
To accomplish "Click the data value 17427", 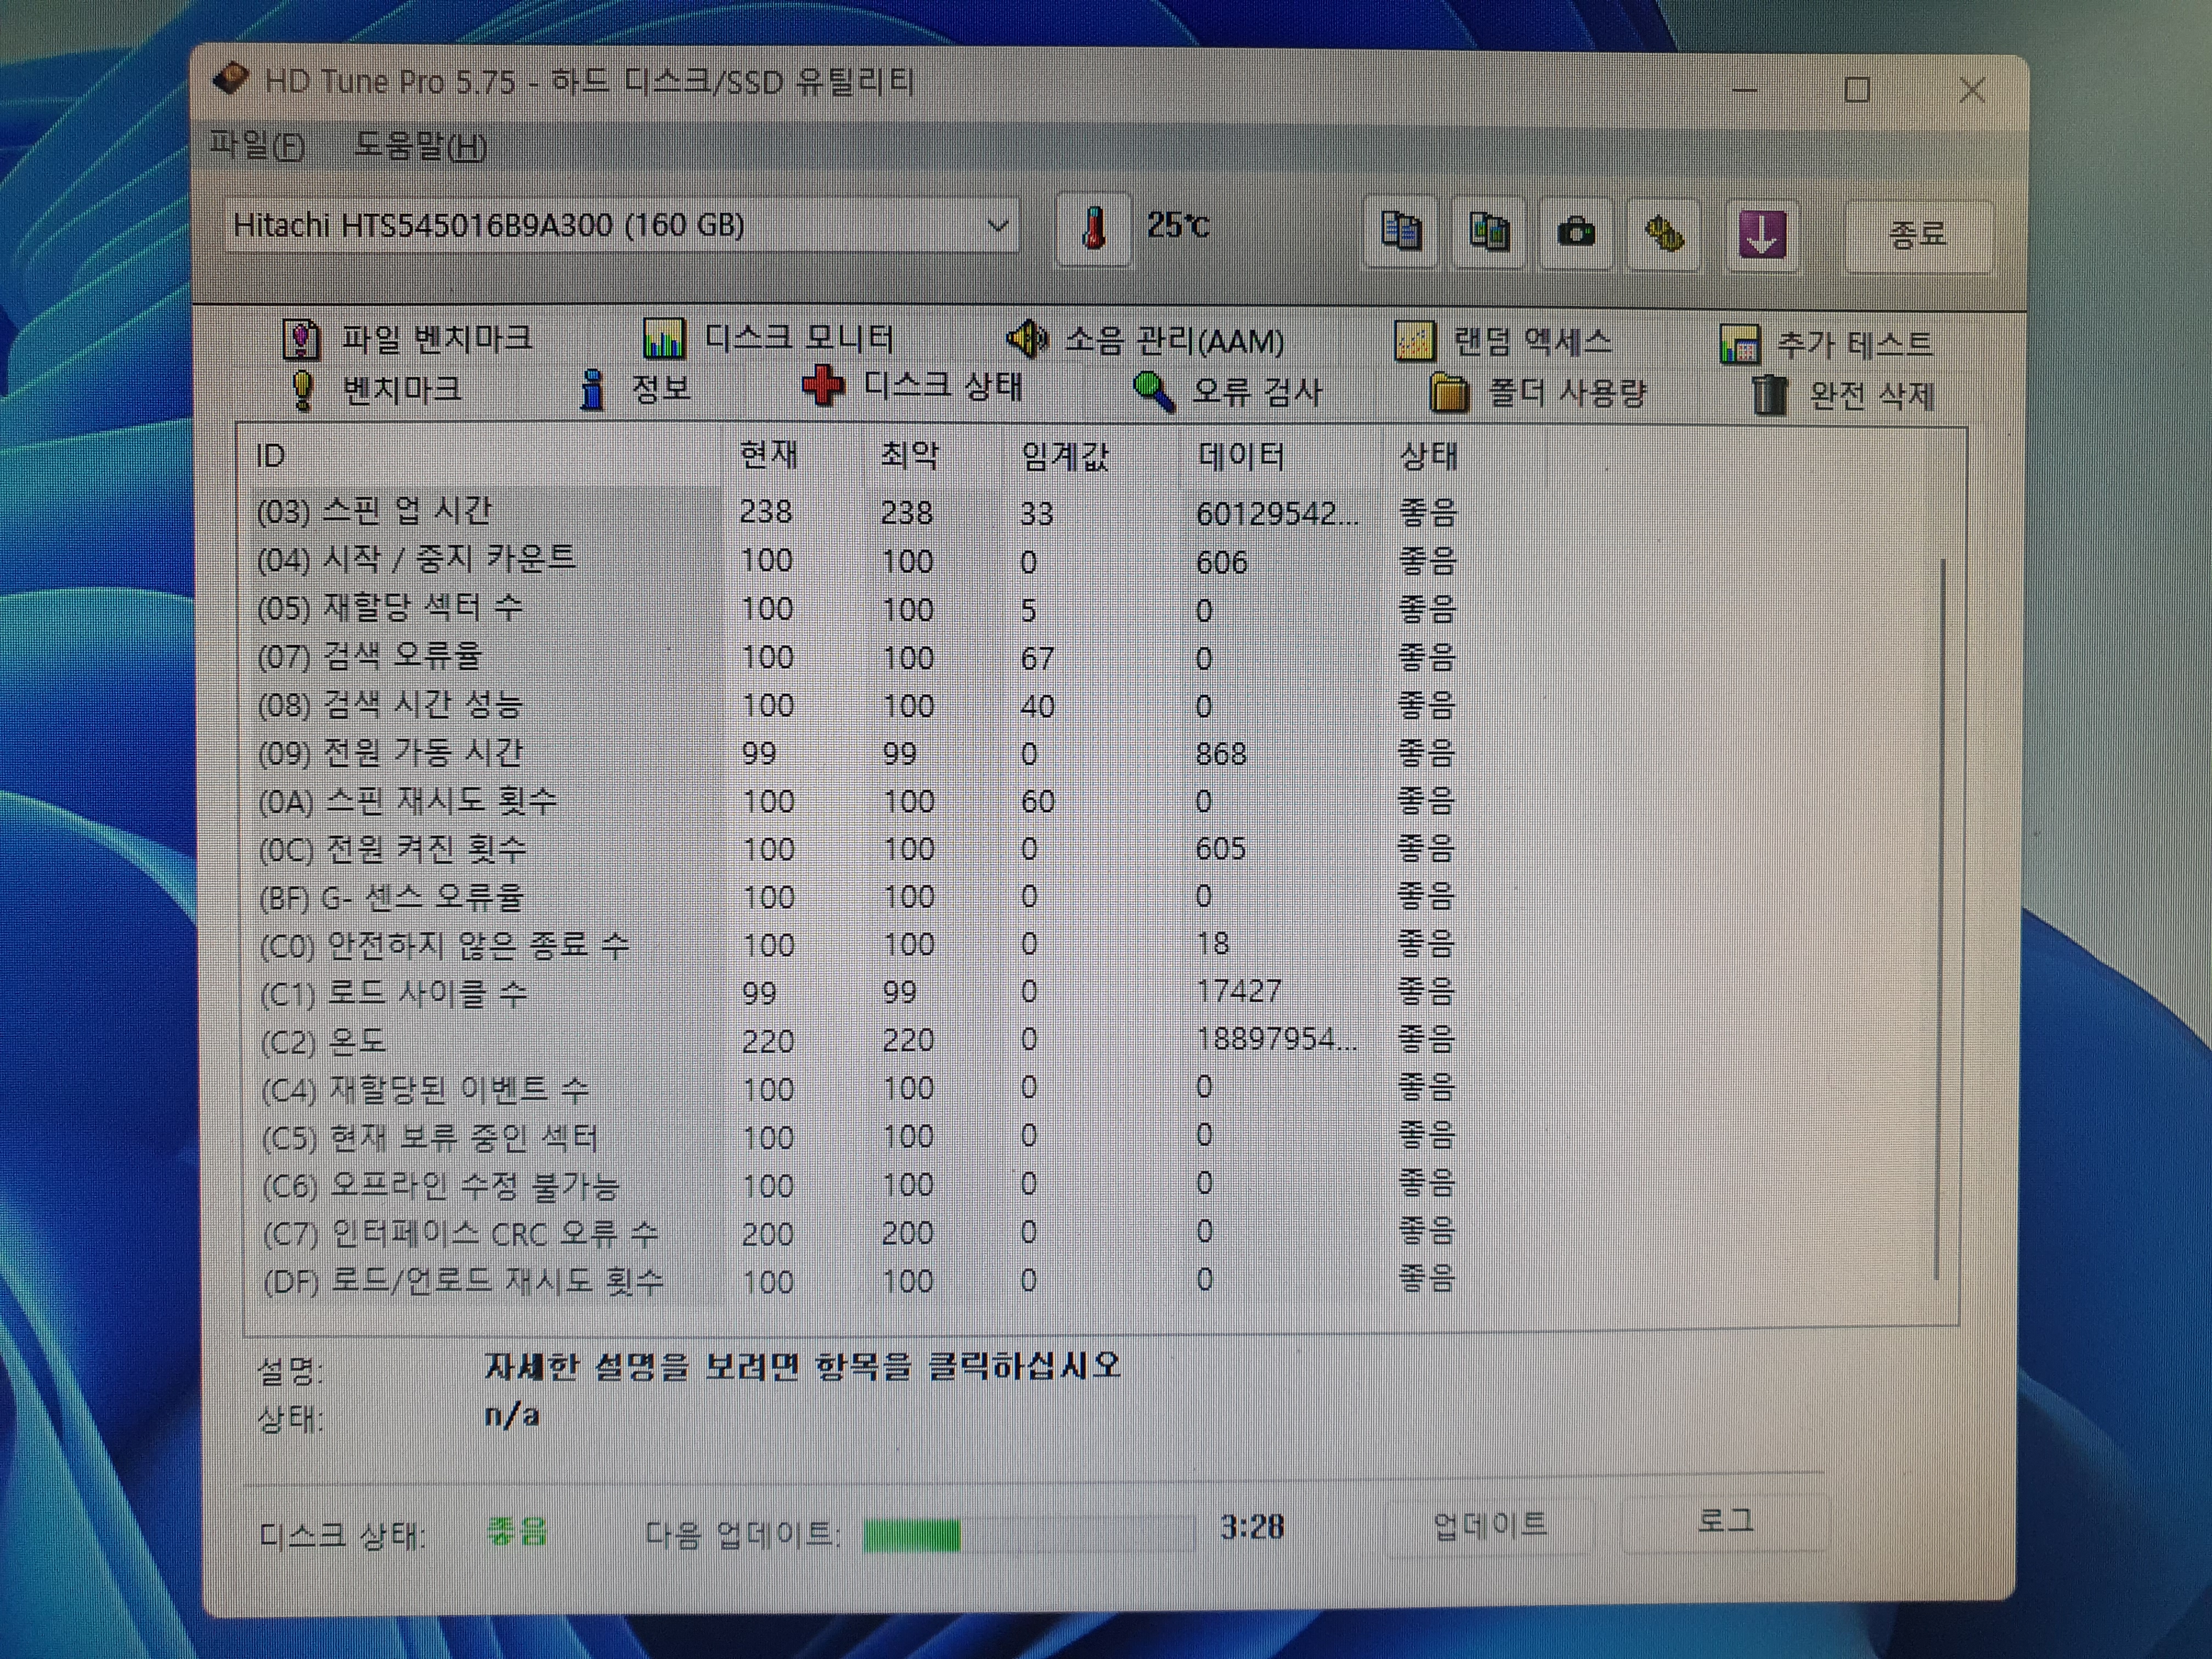I will 1238,991.
